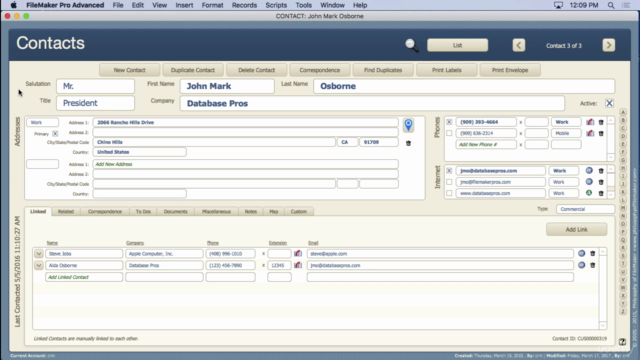Click the Add Linked Contact field
This screenshot has width=640, height=360.
point(84,277)
